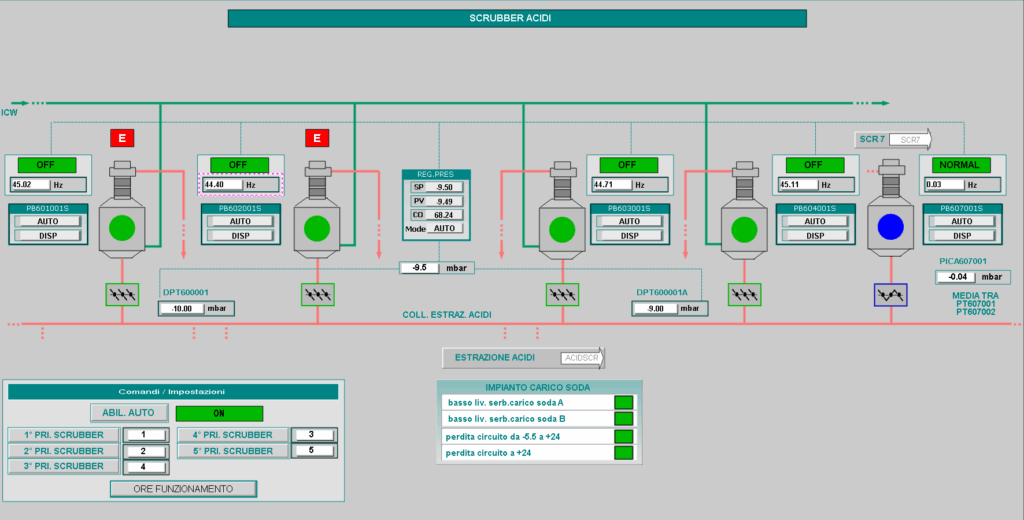
Task: Click the PB602001S green pump indicator
Action: point(316,227)
